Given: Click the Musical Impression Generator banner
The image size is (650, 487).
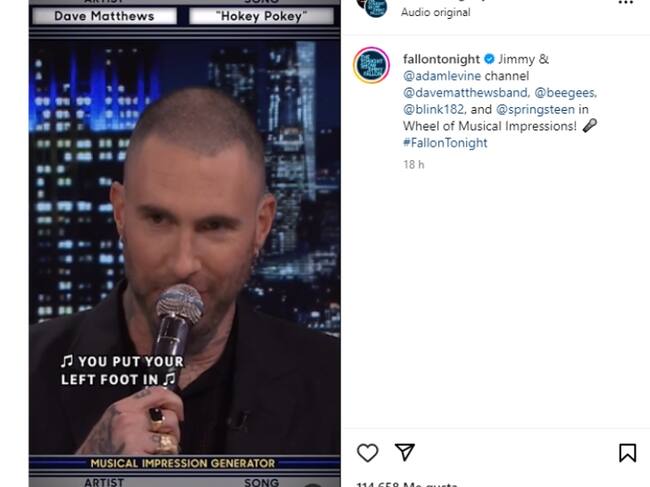Looking at the screenshot, I should click(183, 463).
